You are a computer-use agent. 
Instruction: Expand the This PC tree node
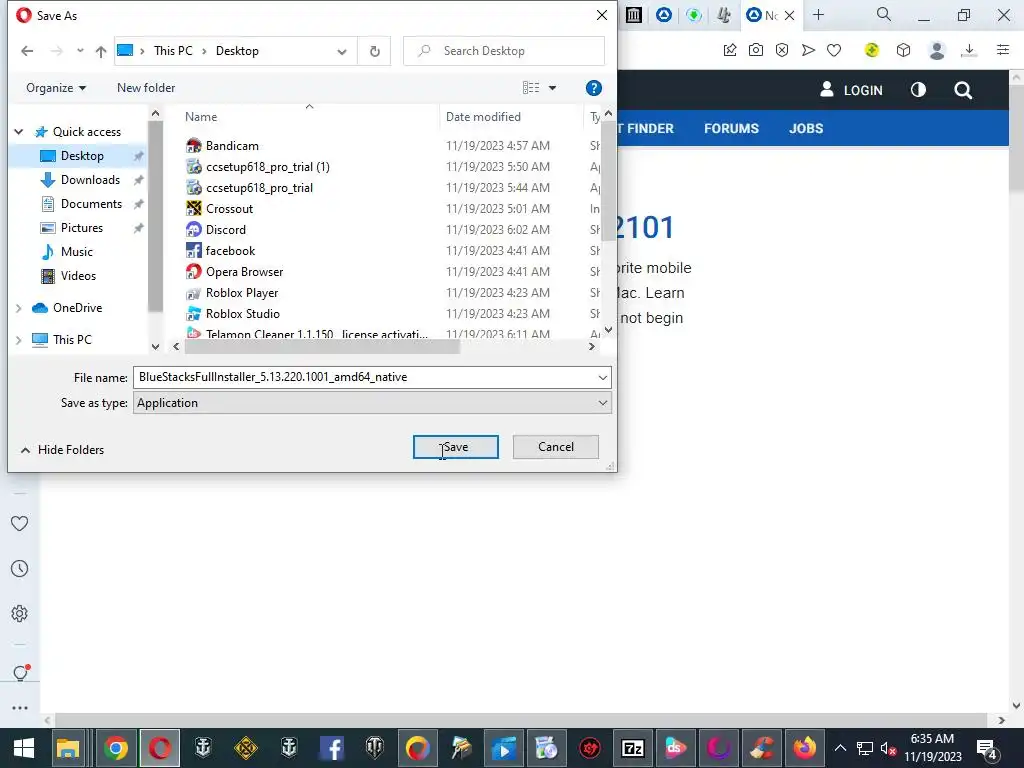coord(19,340)
